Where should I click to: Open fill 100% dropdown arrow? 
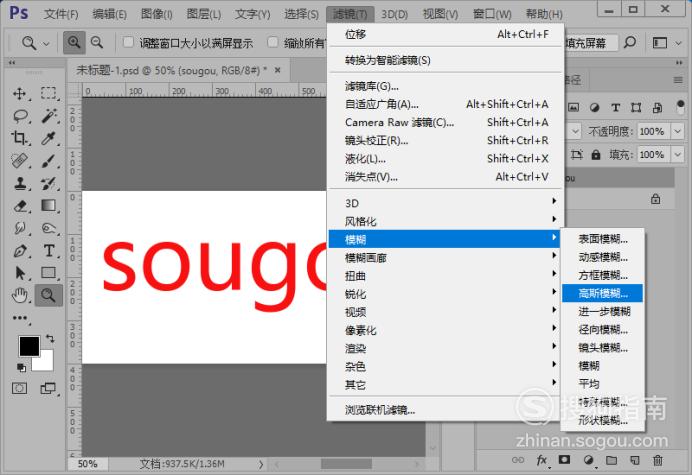677,155
